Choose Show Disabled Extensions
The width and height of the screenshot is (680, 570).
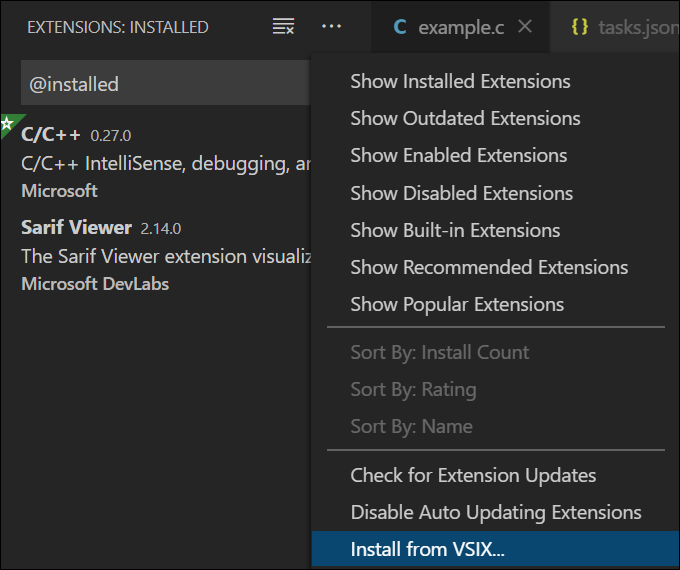(x=461, y=193)
